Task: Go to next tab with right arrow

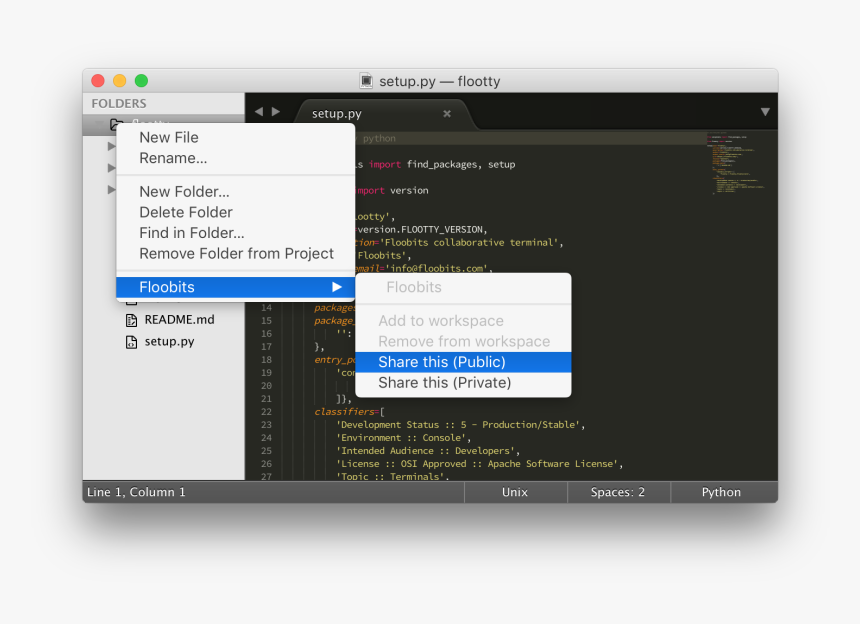Action: tap(276, 111)
